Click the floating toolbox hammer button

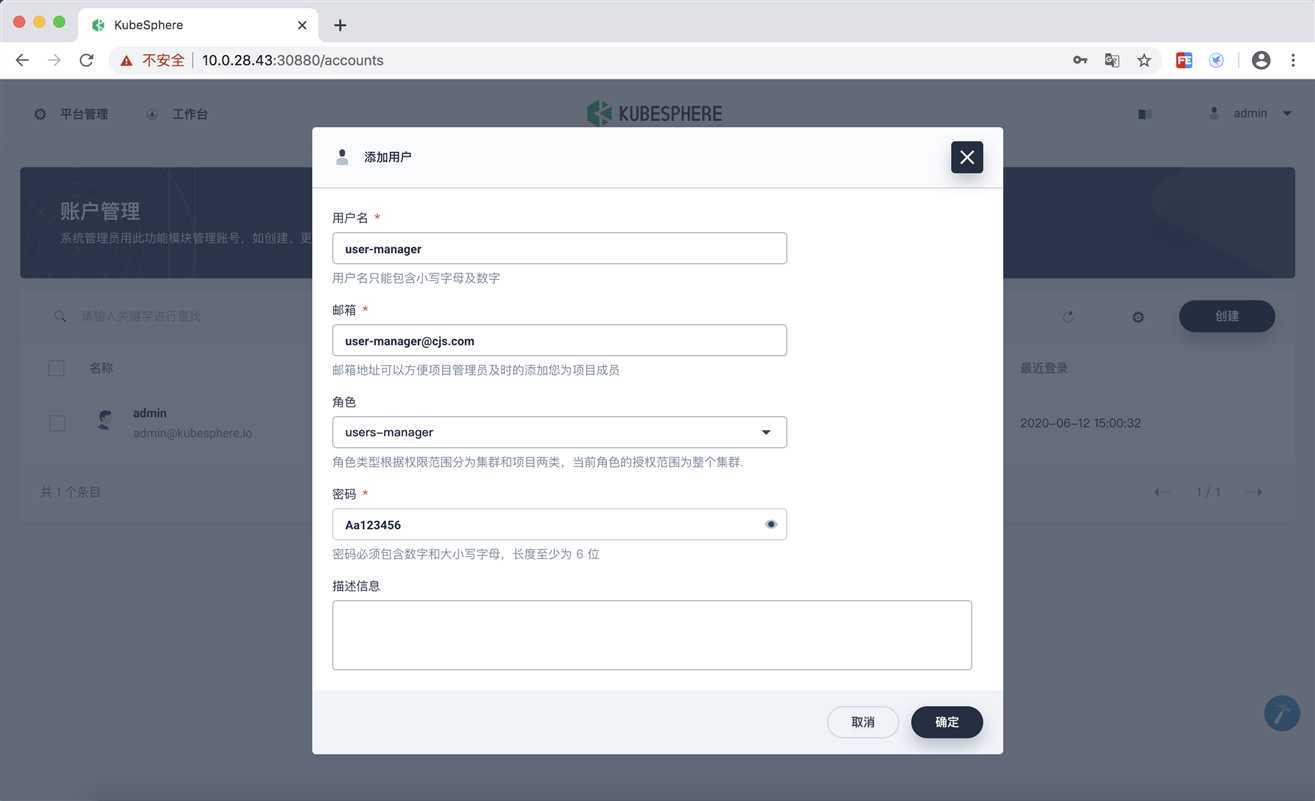(x=1282, y=713)
